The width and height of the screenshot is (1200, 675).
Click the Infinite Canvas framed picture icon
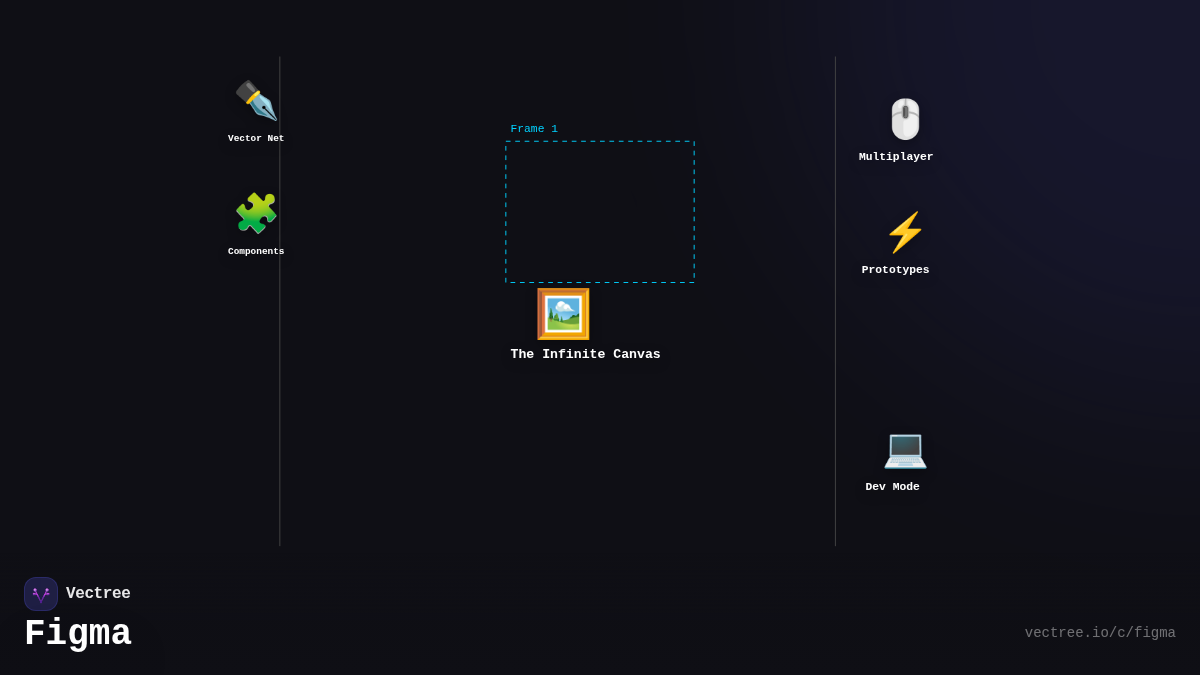[x=563, y=314]
